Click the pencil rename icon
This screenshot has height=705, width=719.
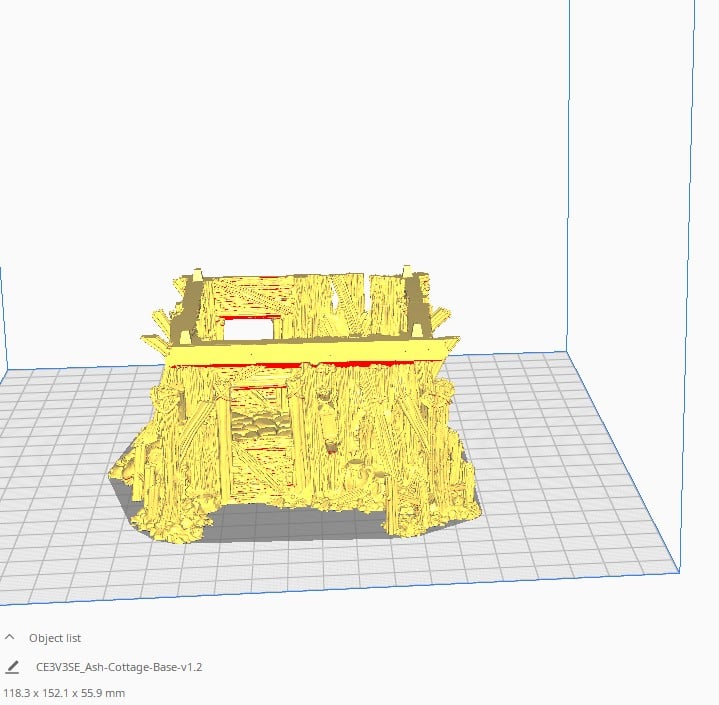click(12, 666)
